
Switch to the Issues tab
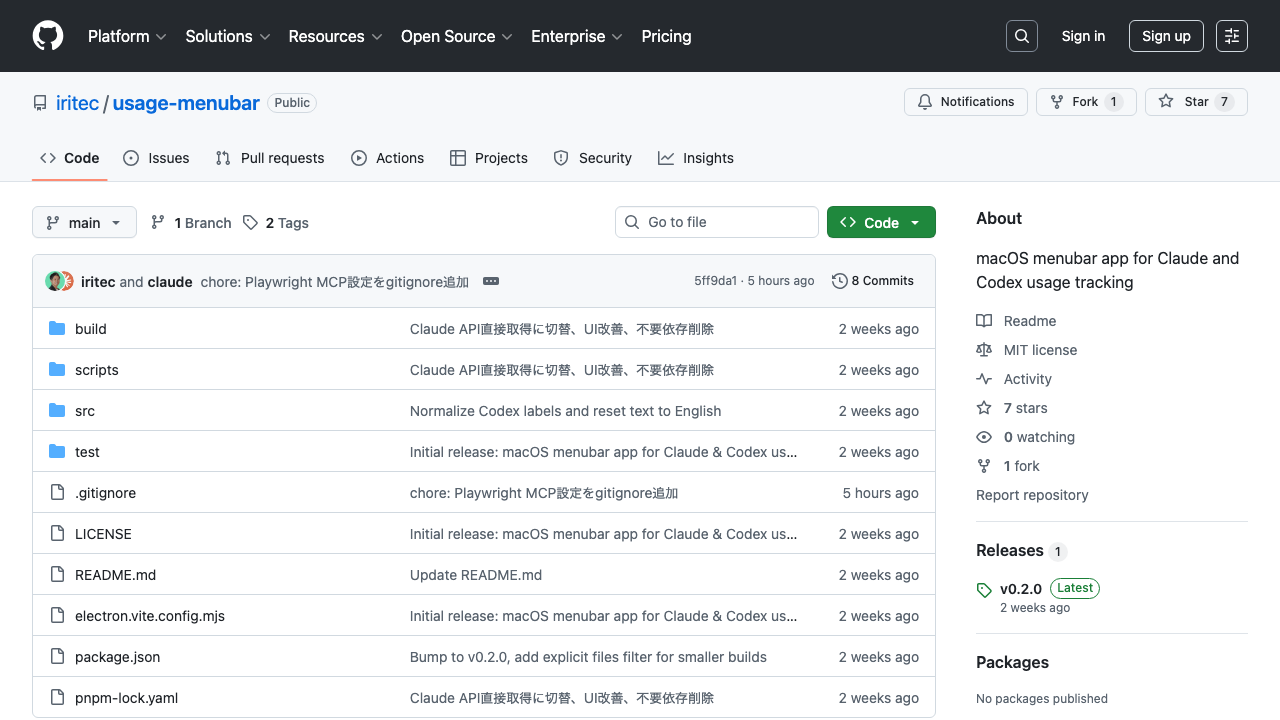[x=156, y=158]
